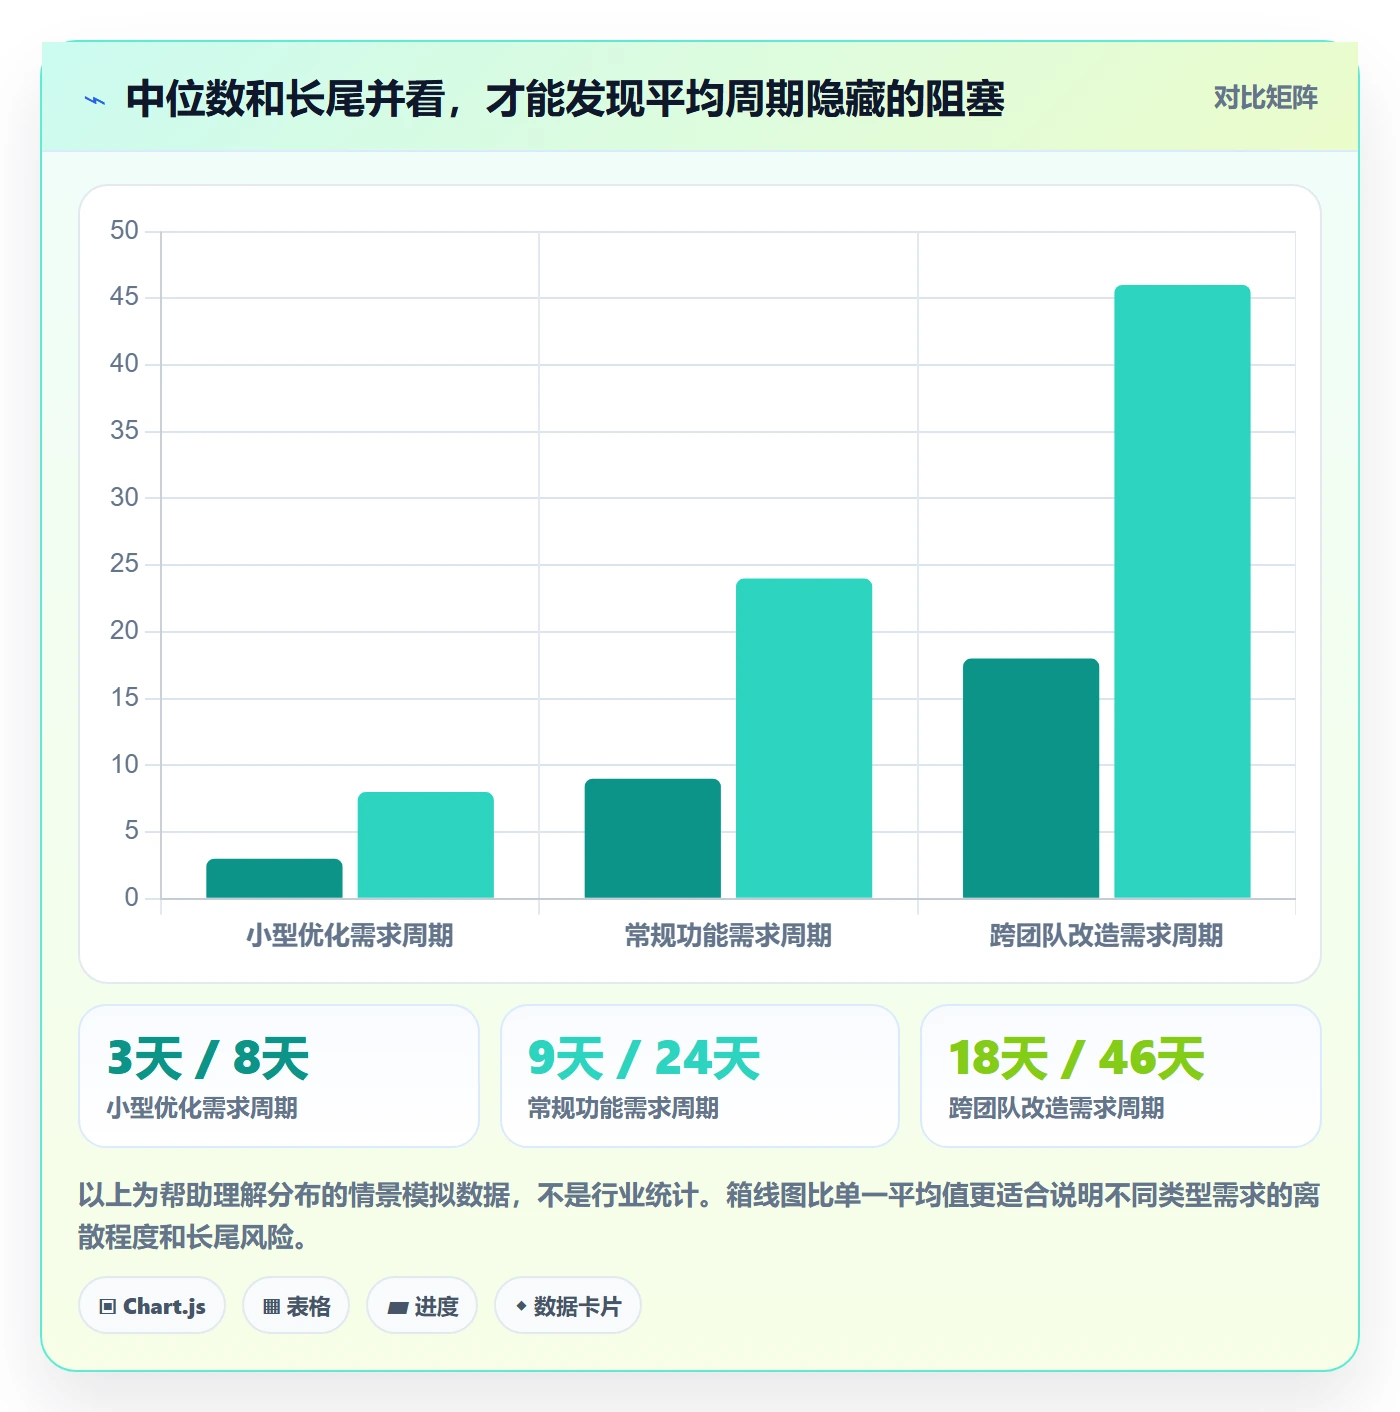Screen dimensions: 1400x1412
Task: Click the 表格 tag chip
Action: [x=296, y=1305]
